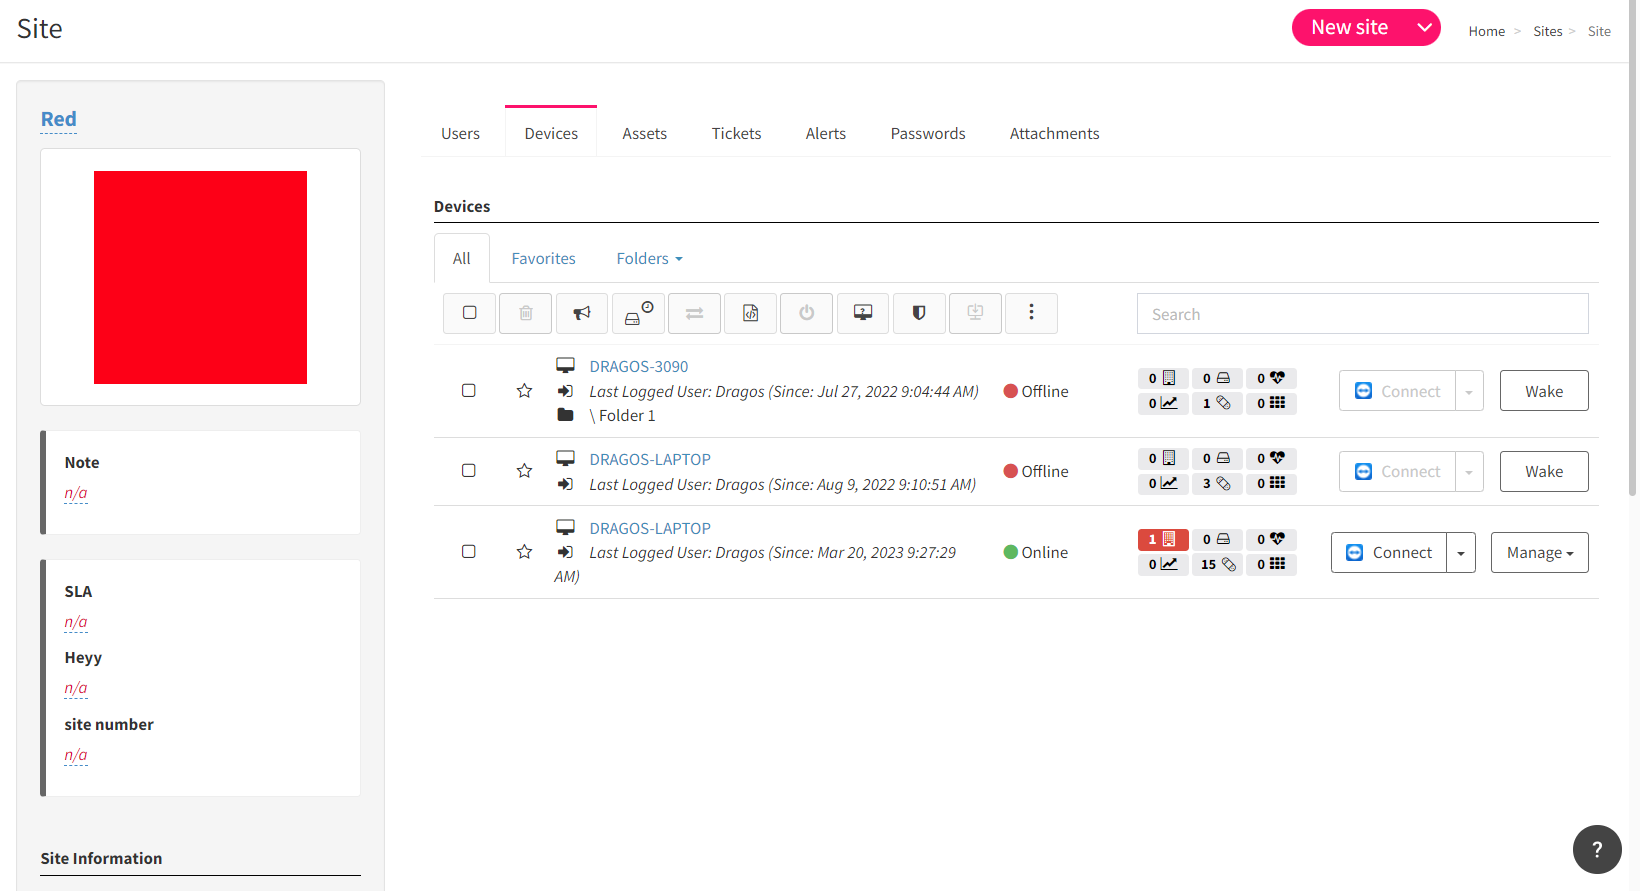Click the grid badge on online DRAGOS-LAPTOP
The width and height of the screenshot is (1640, 891).
pyautogui.click(x=1271, y=565)
